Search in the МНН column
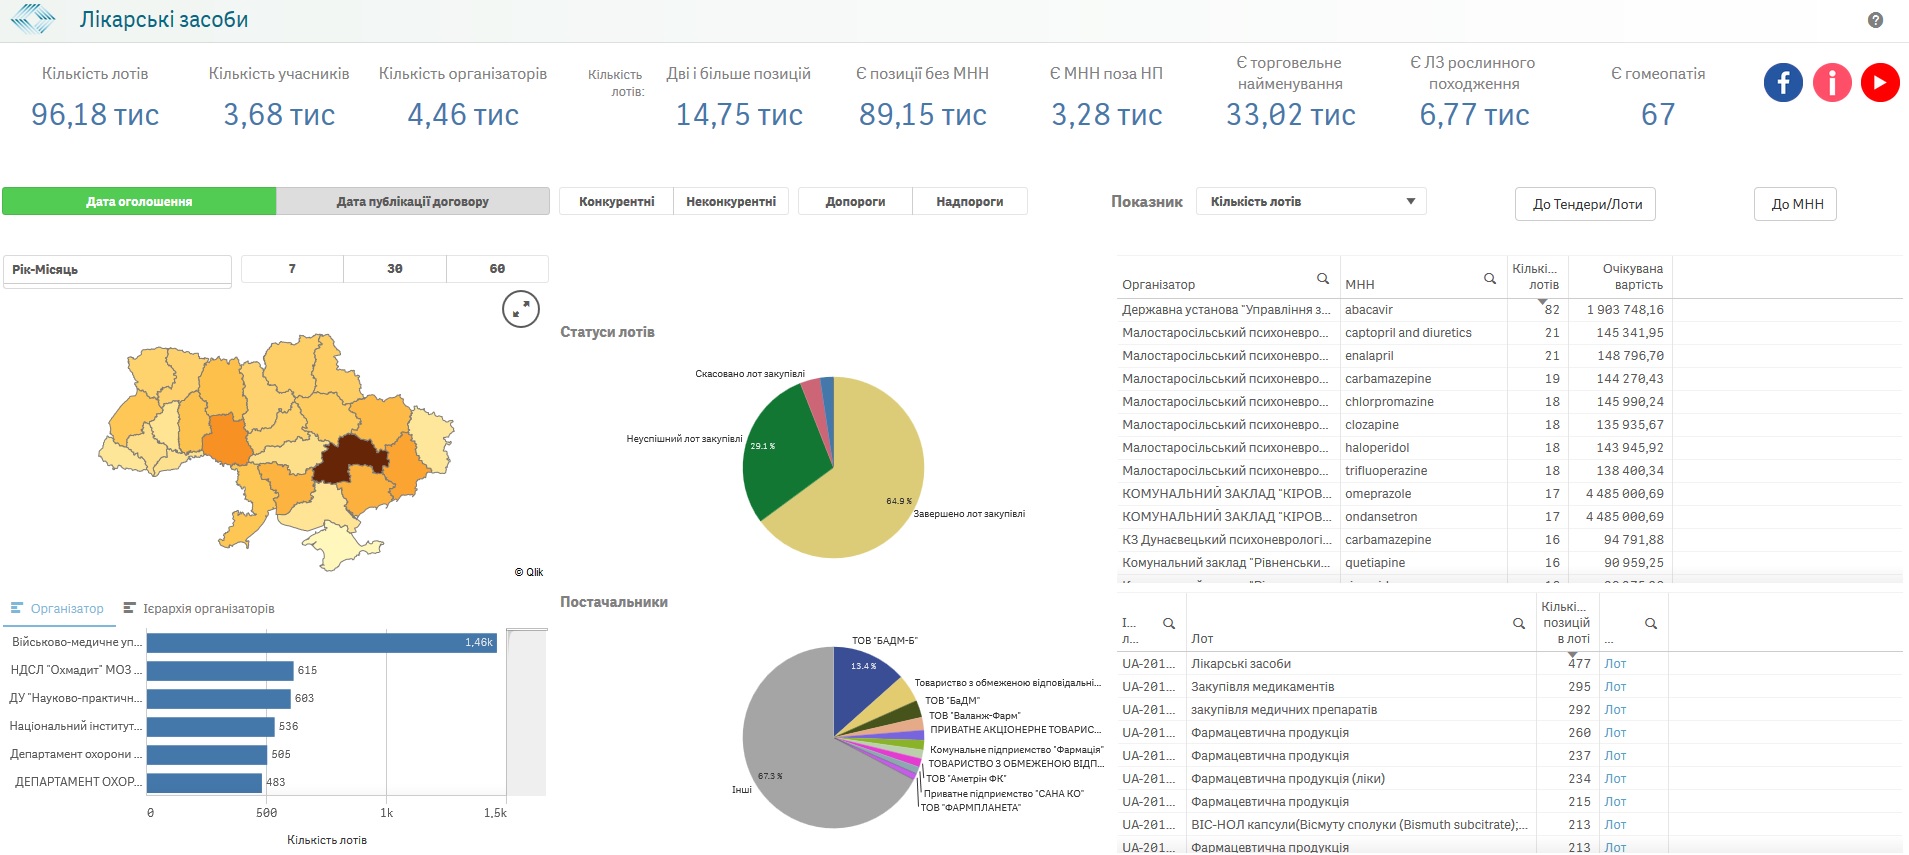1909x855 pixels. pos(1489,279)
